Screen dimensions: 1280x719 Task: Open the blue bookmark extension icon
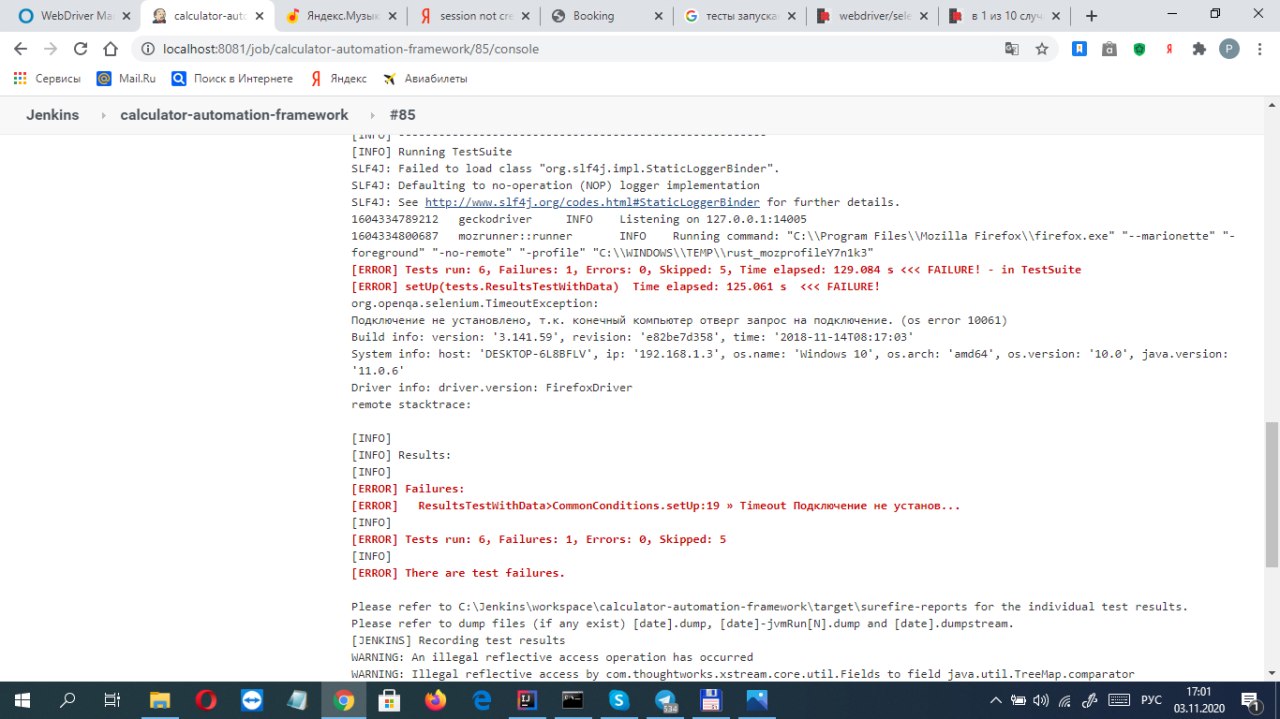coord(1079,48)
